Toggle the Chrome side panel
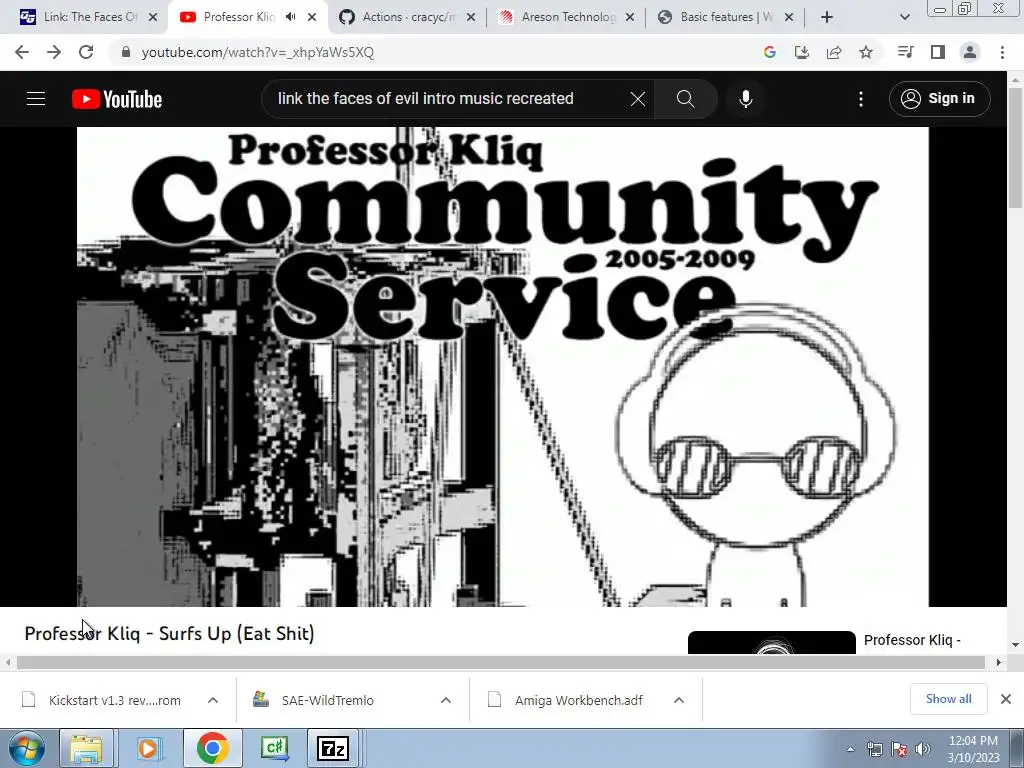1024x768 pixels. (x=938, y=52)
